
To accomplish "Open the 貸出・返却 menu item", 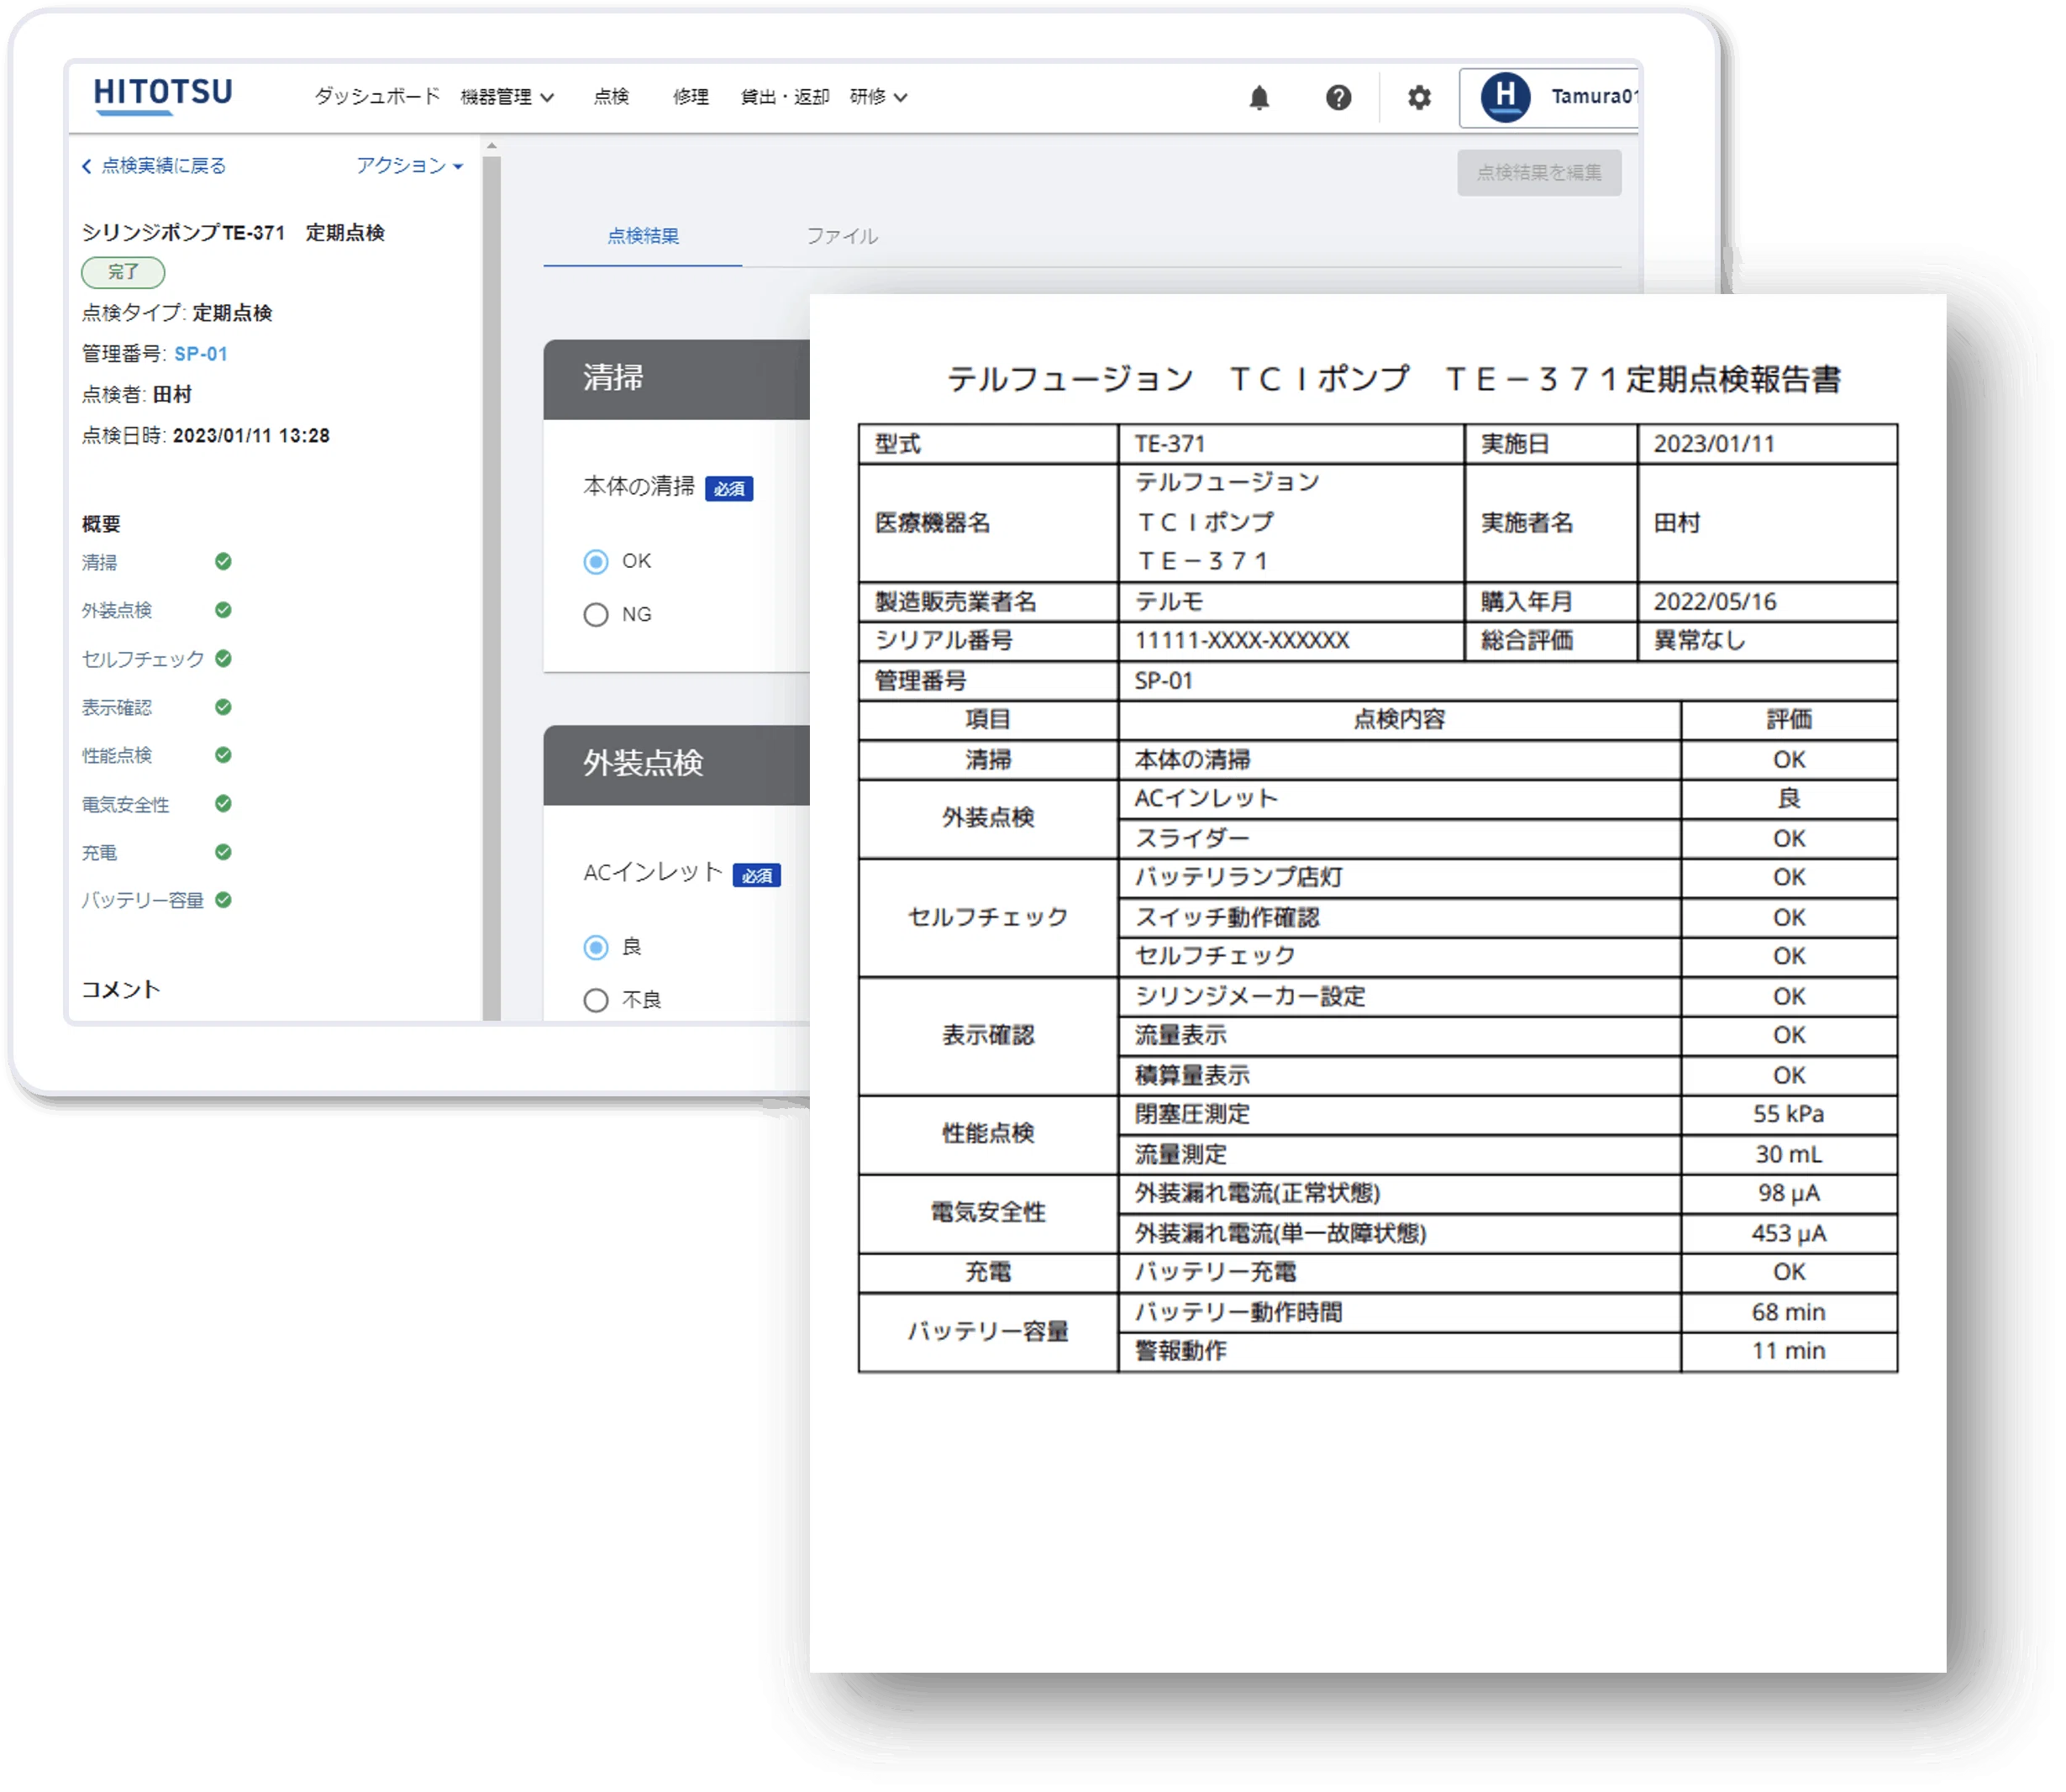I will tap(785, 97).
